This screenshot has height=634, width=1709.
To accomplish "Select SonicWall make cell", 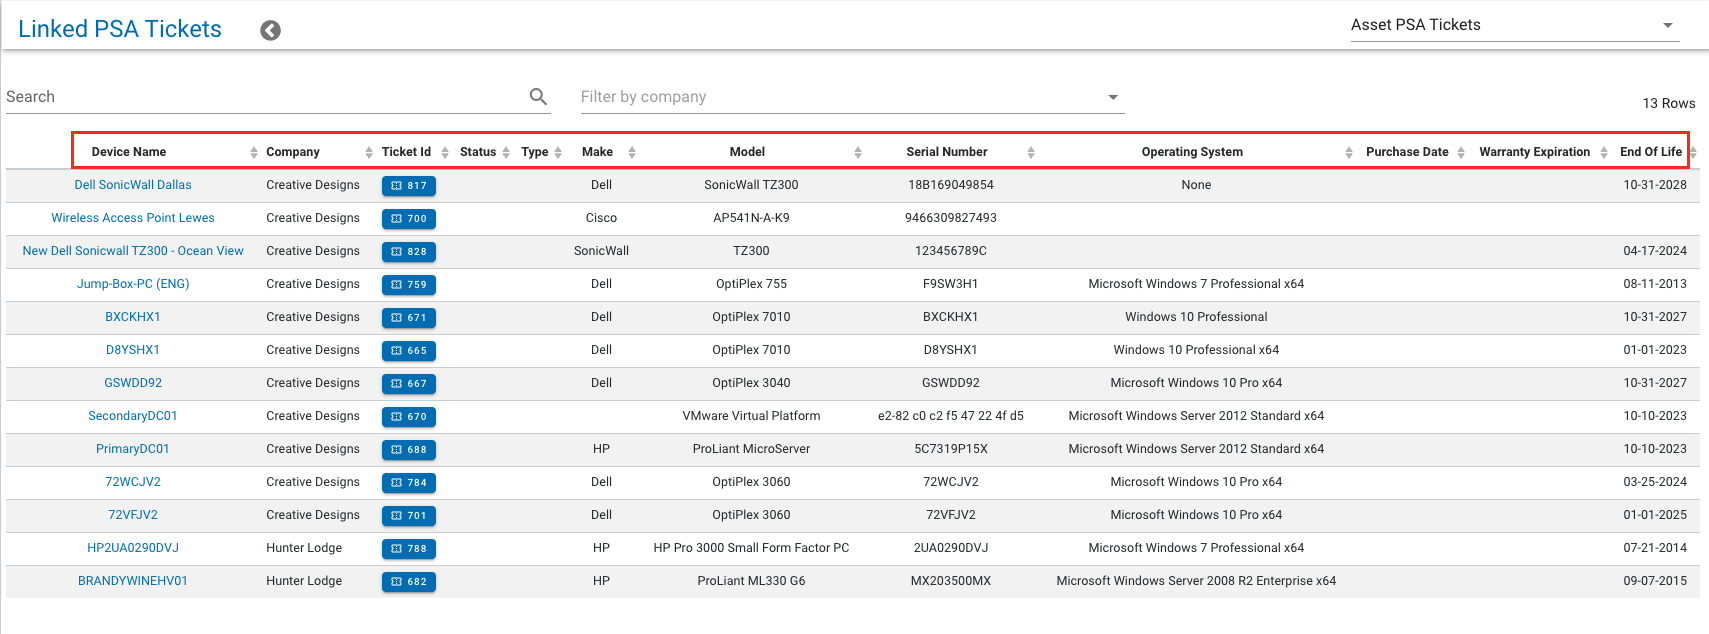I will (601, 251).
